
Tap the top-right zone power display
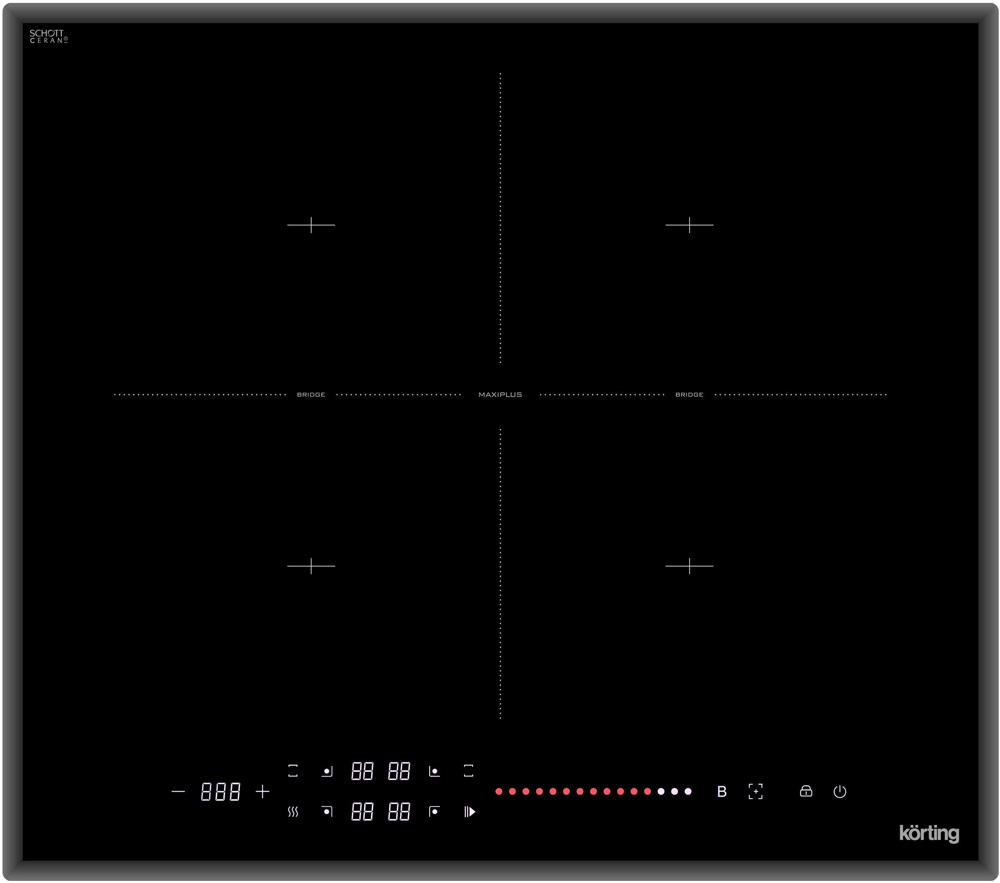coord(399,771)
